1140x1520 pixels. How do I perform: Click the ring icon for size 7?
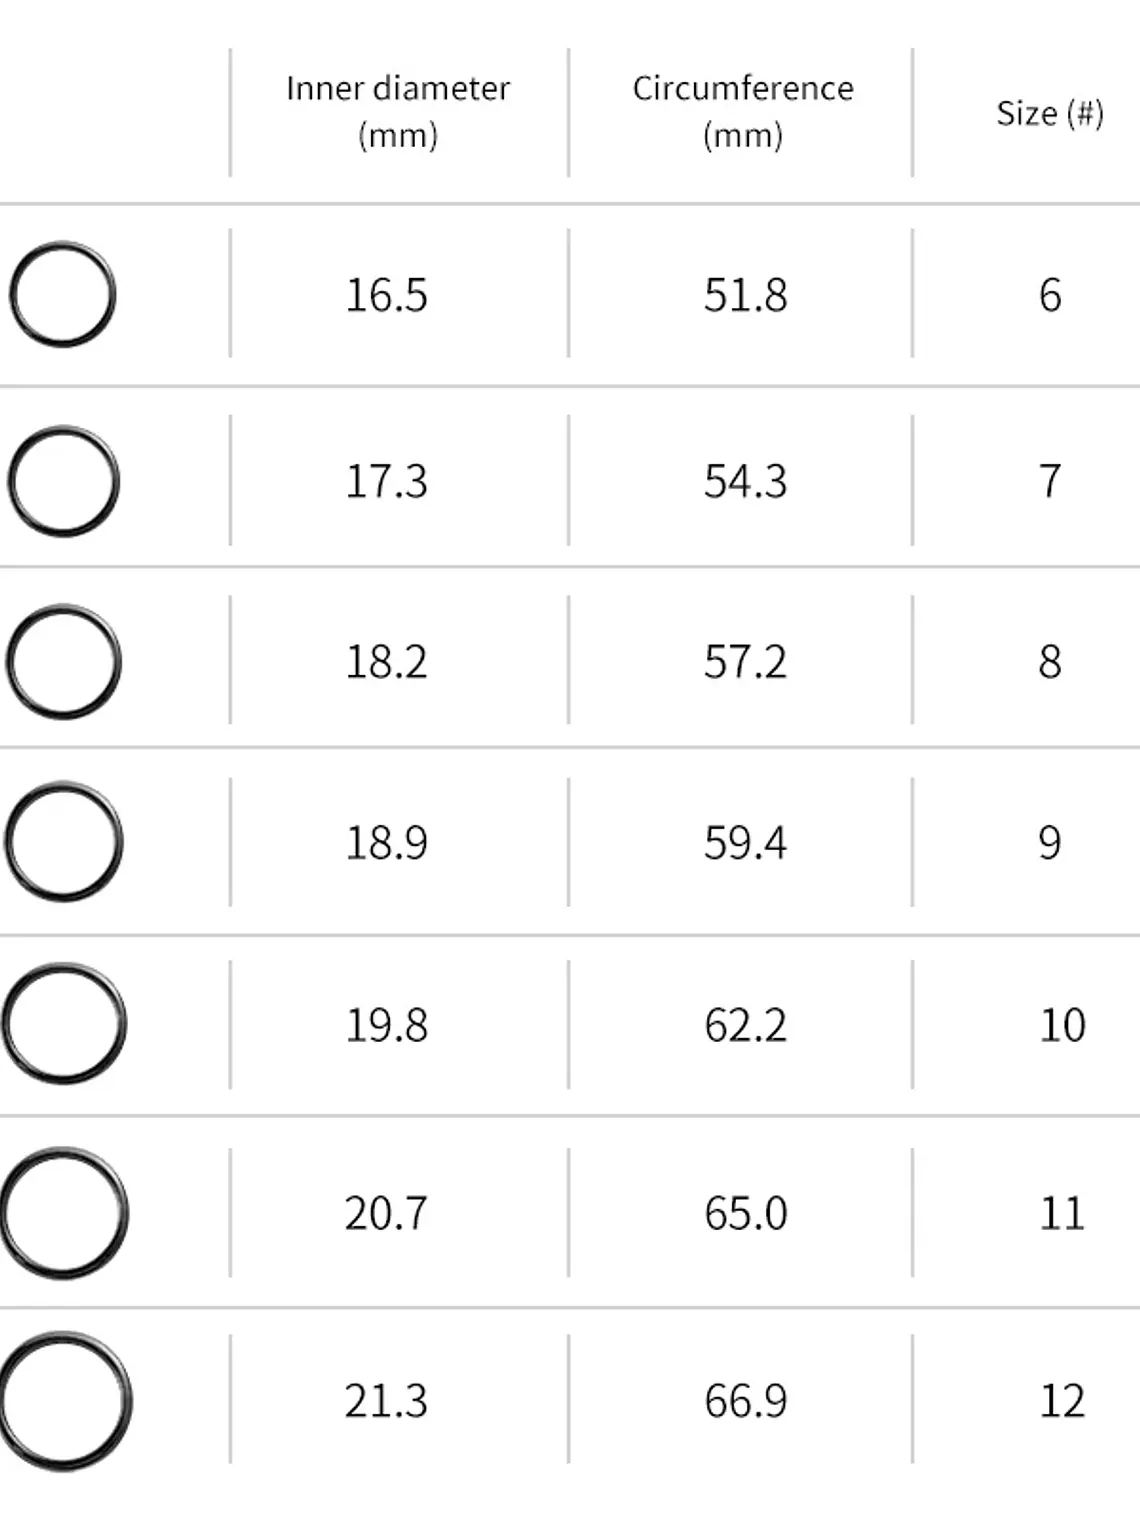[63, 481]
